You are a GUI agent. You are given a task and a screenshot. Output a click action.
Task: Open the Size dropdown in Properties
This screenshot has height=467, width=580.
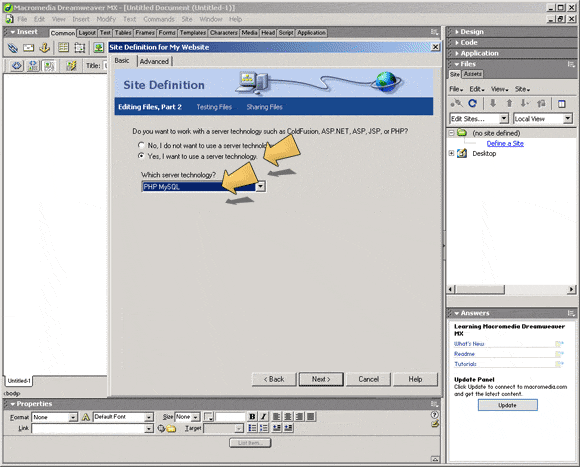pos(195,417)
